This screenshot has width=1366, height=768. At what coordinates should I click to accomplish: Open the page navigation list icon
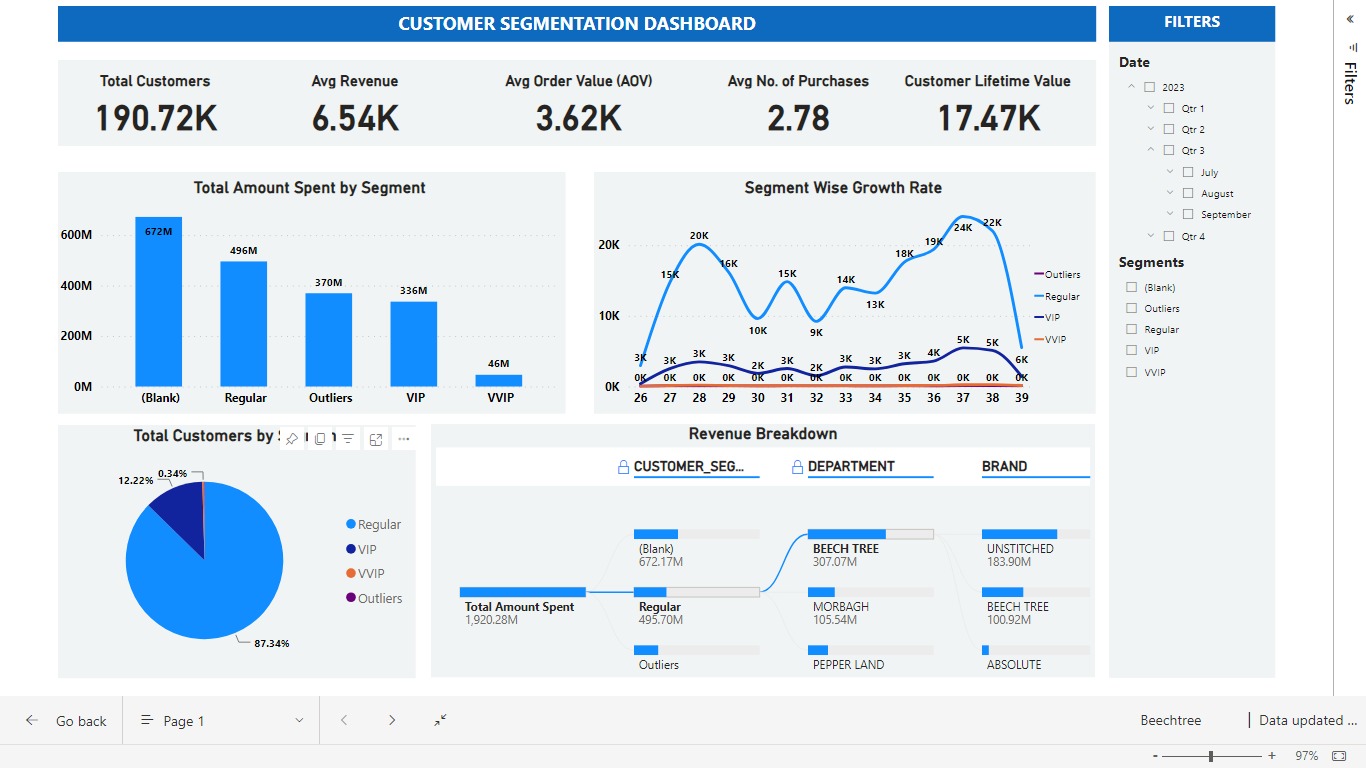[x=146, y=720]
